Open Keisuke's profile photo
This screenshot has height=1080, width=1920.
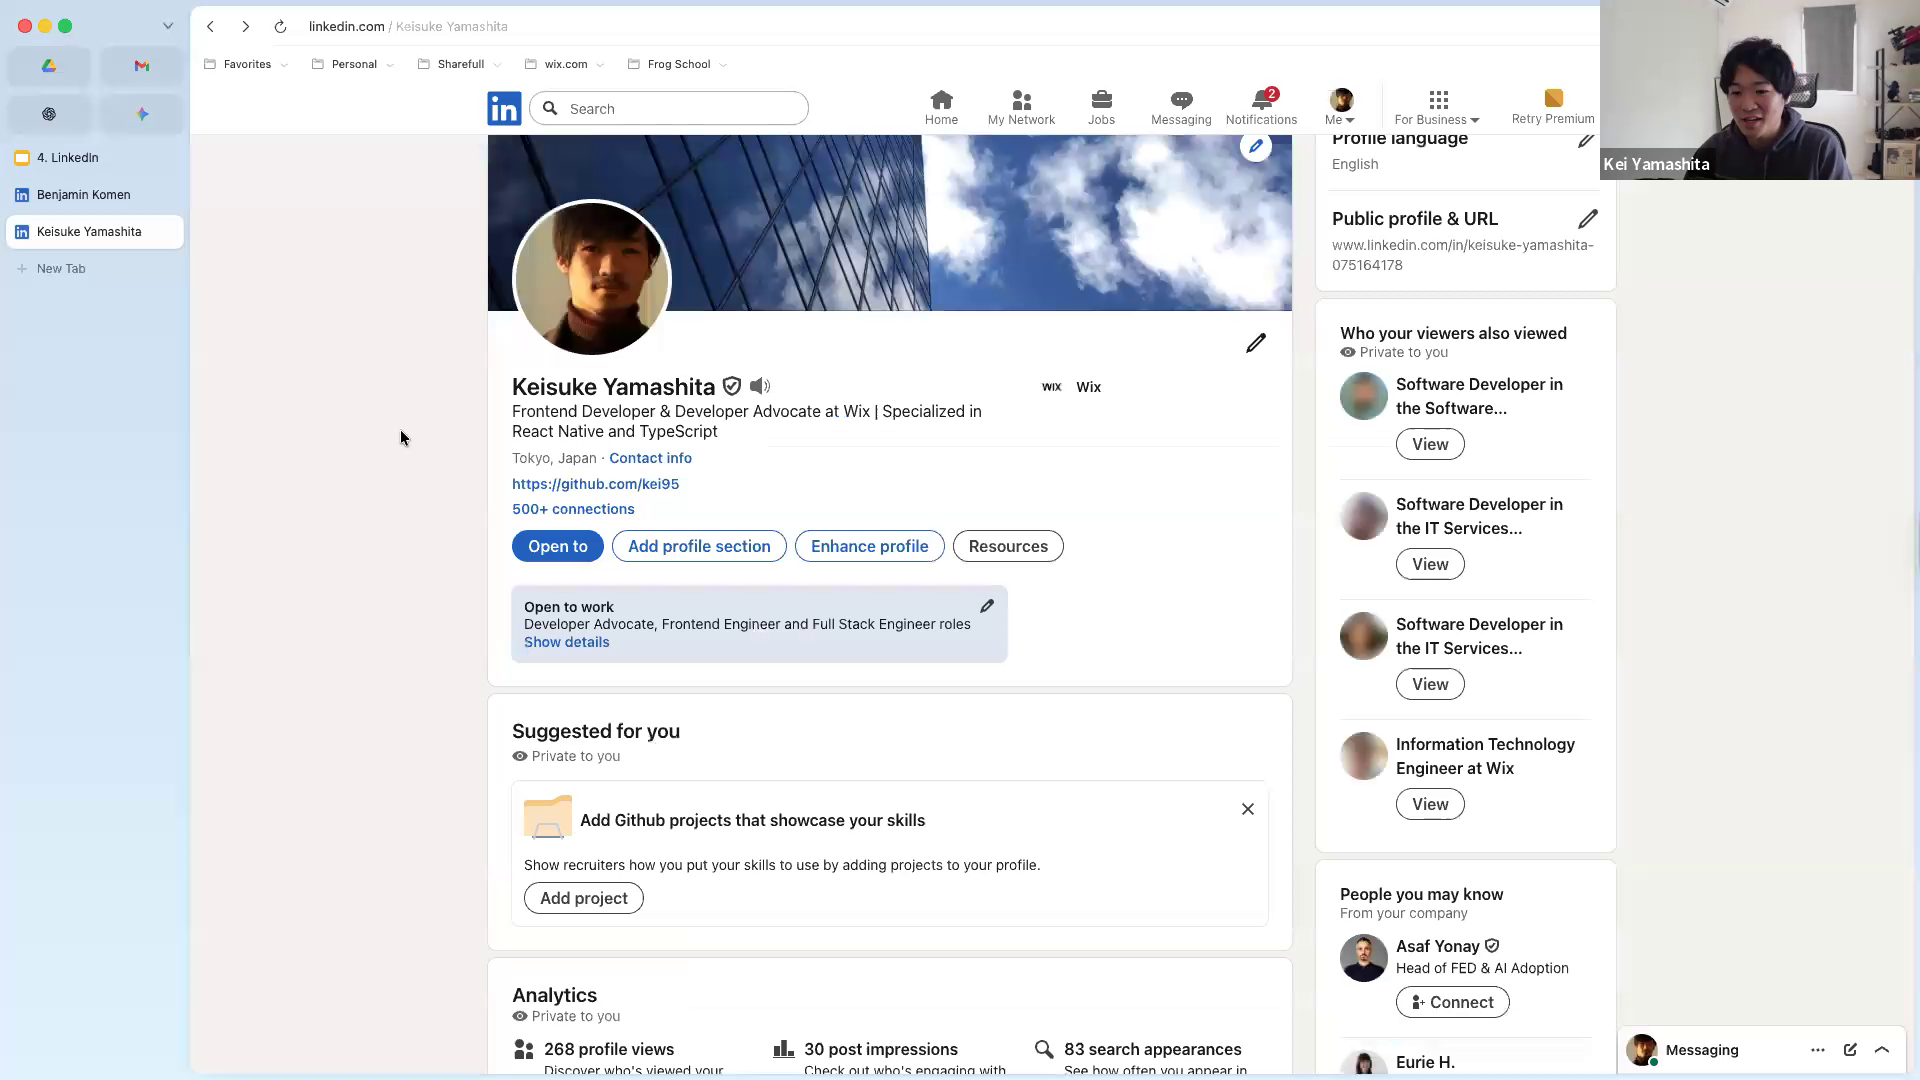[591, 279]
